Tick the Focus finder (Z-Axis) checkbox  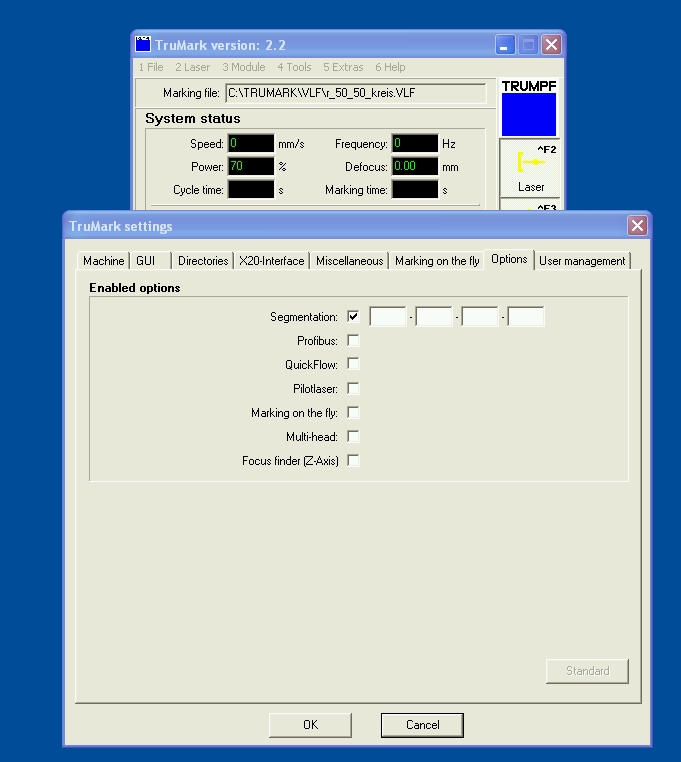353,460
